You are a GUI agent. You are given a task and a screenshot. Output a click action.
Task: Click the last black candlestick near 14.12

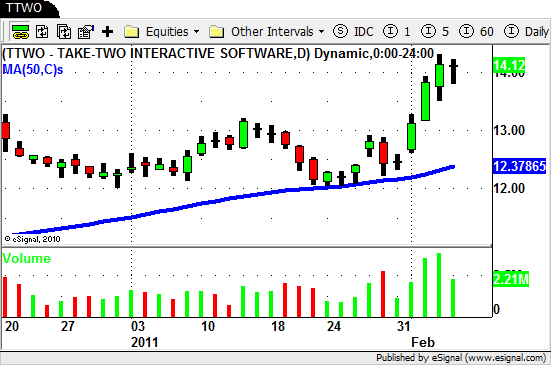(454, 71)
